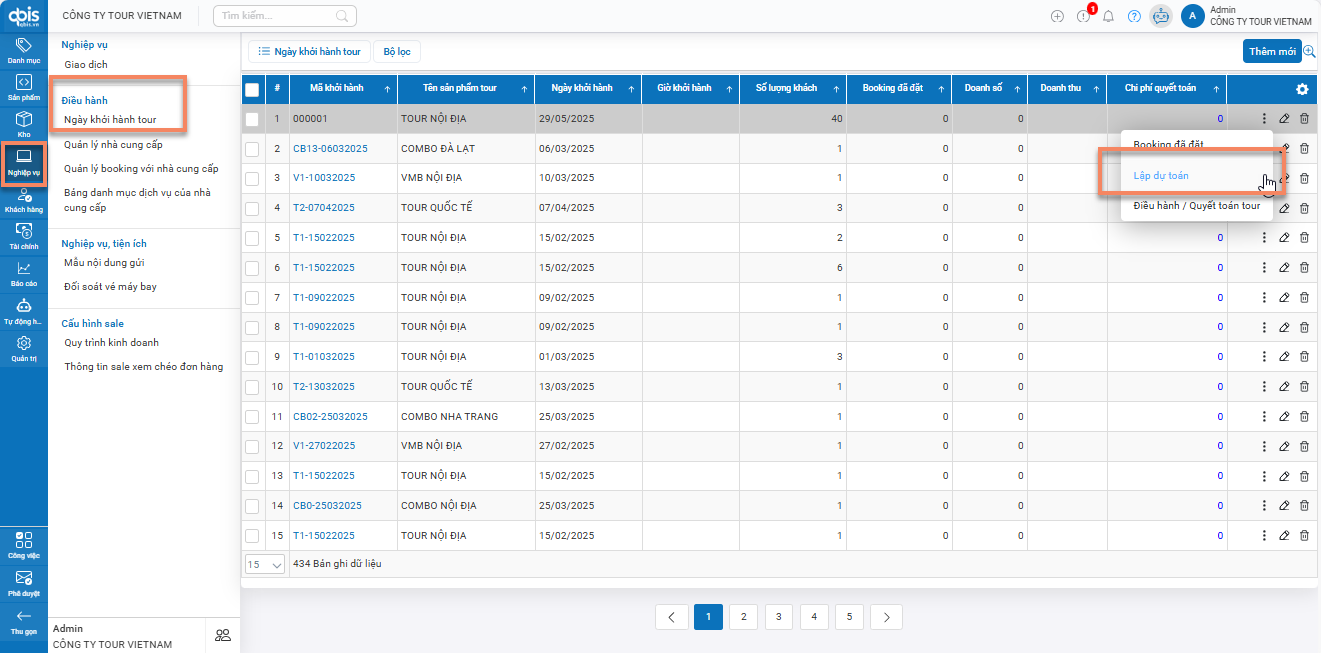The width and height of the screenshot is (1321, 653).
Task: Open the Tự động hóa sidebar module
Action: pyautogui.click(x=24, y=312)
